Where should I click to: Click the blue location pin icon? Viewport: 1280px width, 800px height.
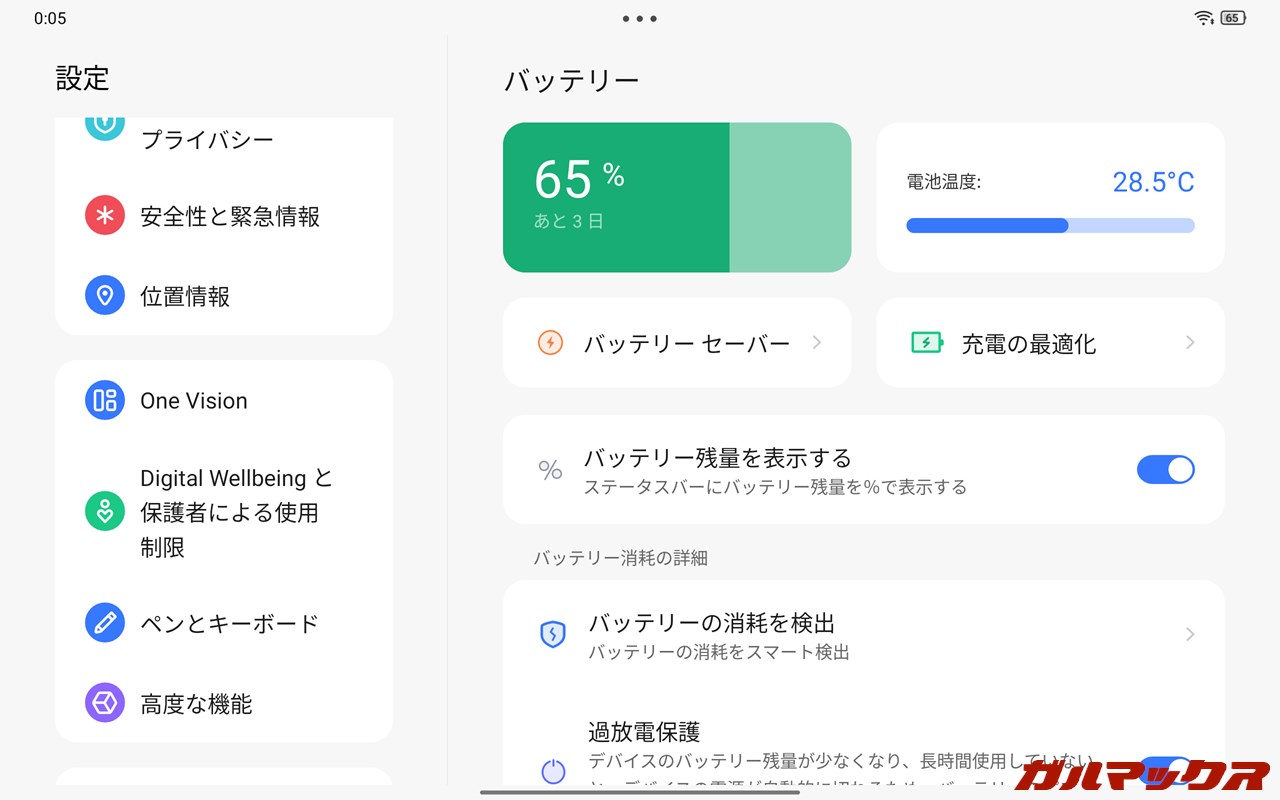pos(105,296)
